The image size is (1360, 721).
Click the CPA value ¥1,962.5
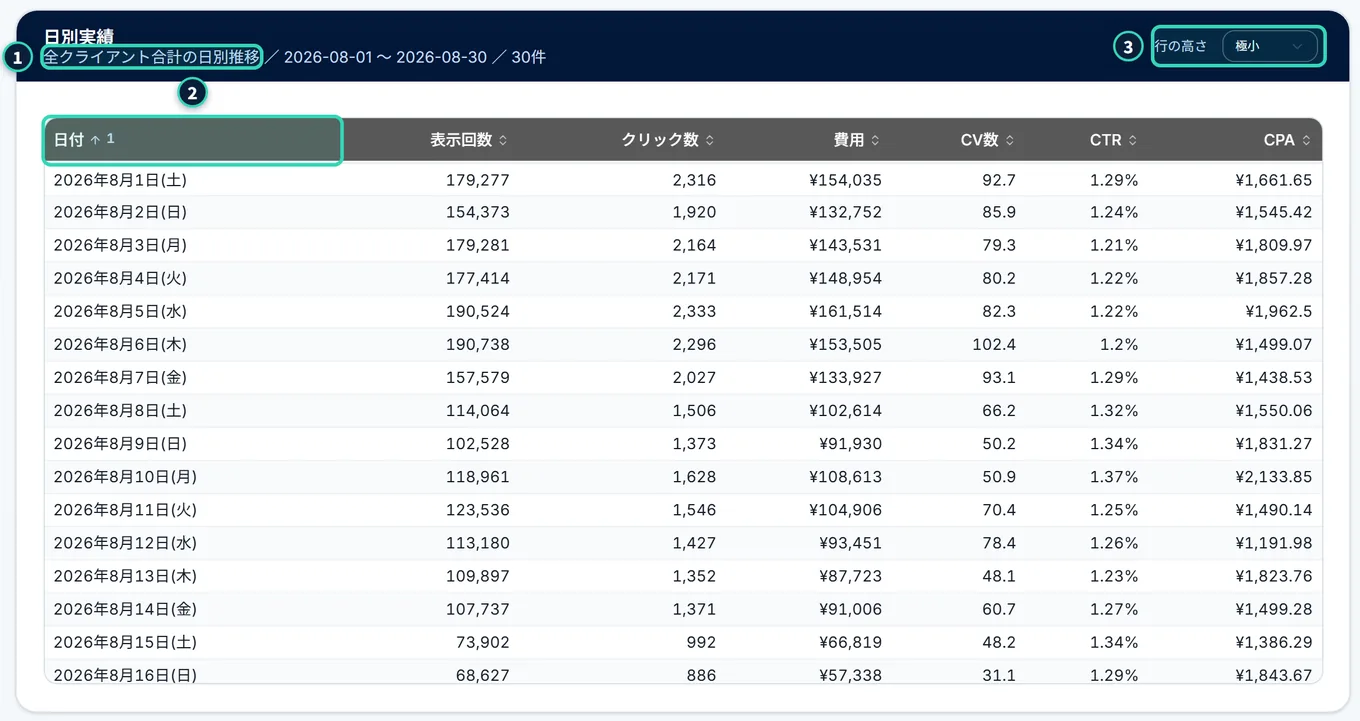click(1279, 312)
